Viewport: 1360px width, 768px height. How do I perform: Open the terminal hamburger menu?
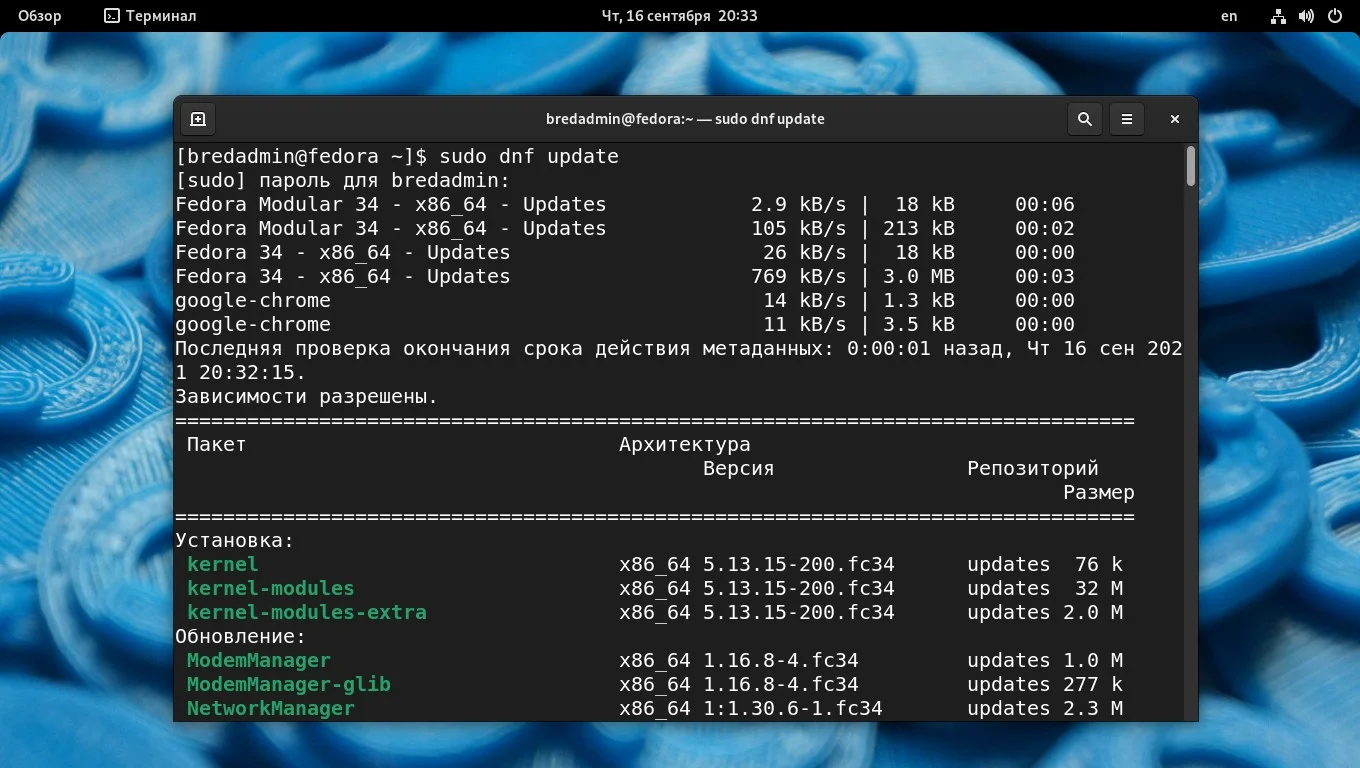(x=1127, y=119)
